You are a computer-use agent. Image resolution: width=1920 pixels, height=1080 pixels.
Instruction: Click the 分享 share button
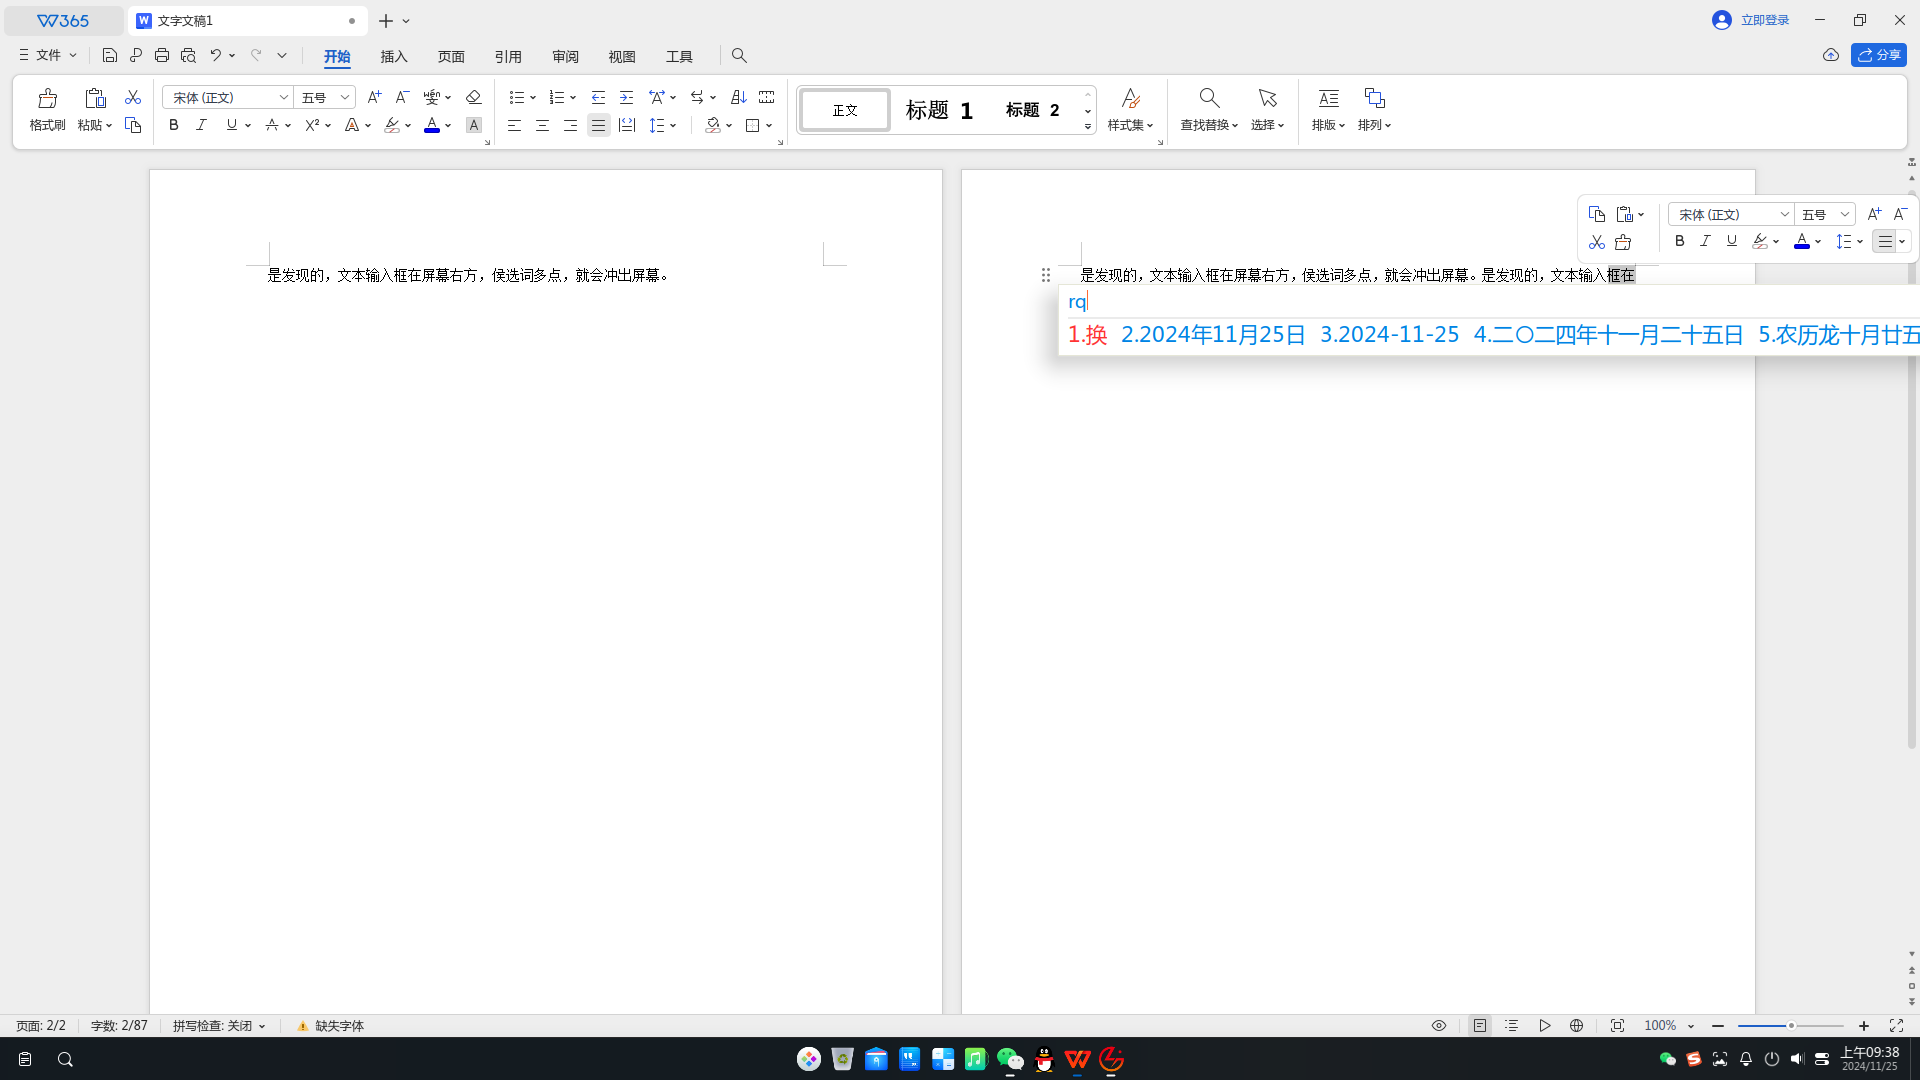pos(1878,55)
